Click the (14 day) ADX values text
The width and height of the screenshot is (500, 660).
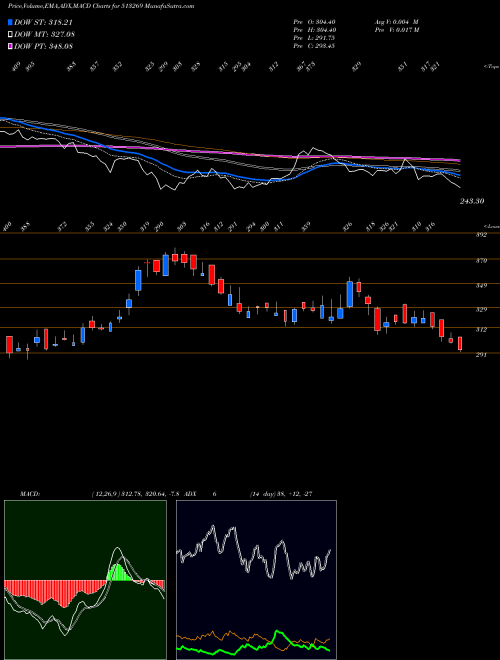[x=281, y=494]
